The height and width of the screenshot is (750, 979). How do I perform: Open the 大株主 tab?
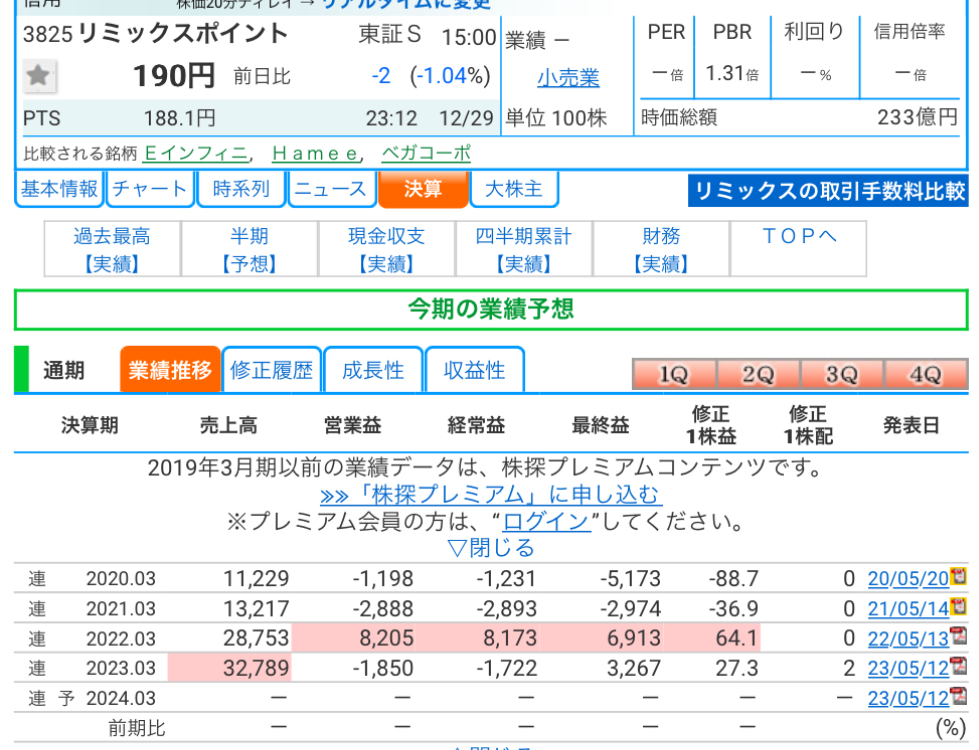pos(513,189)
